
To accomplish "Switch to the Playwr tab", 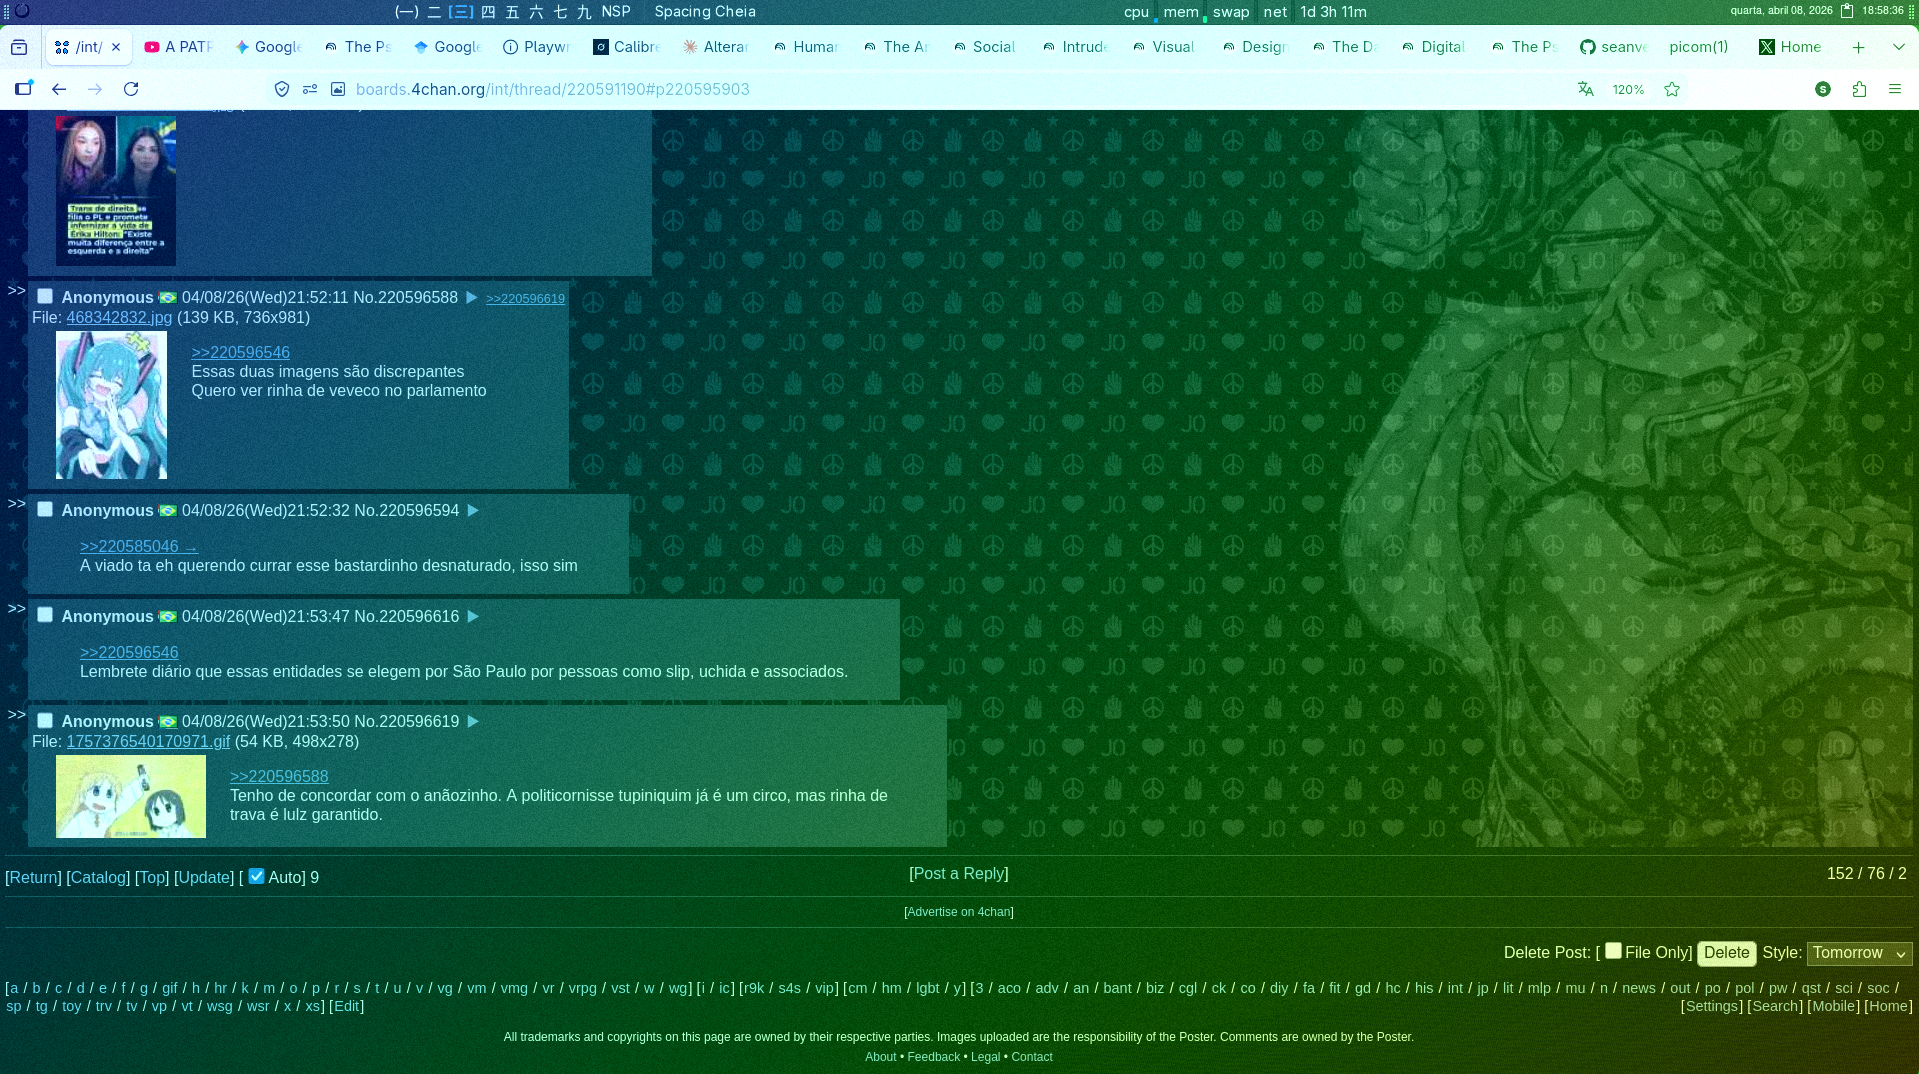I will tap(537, 47).
